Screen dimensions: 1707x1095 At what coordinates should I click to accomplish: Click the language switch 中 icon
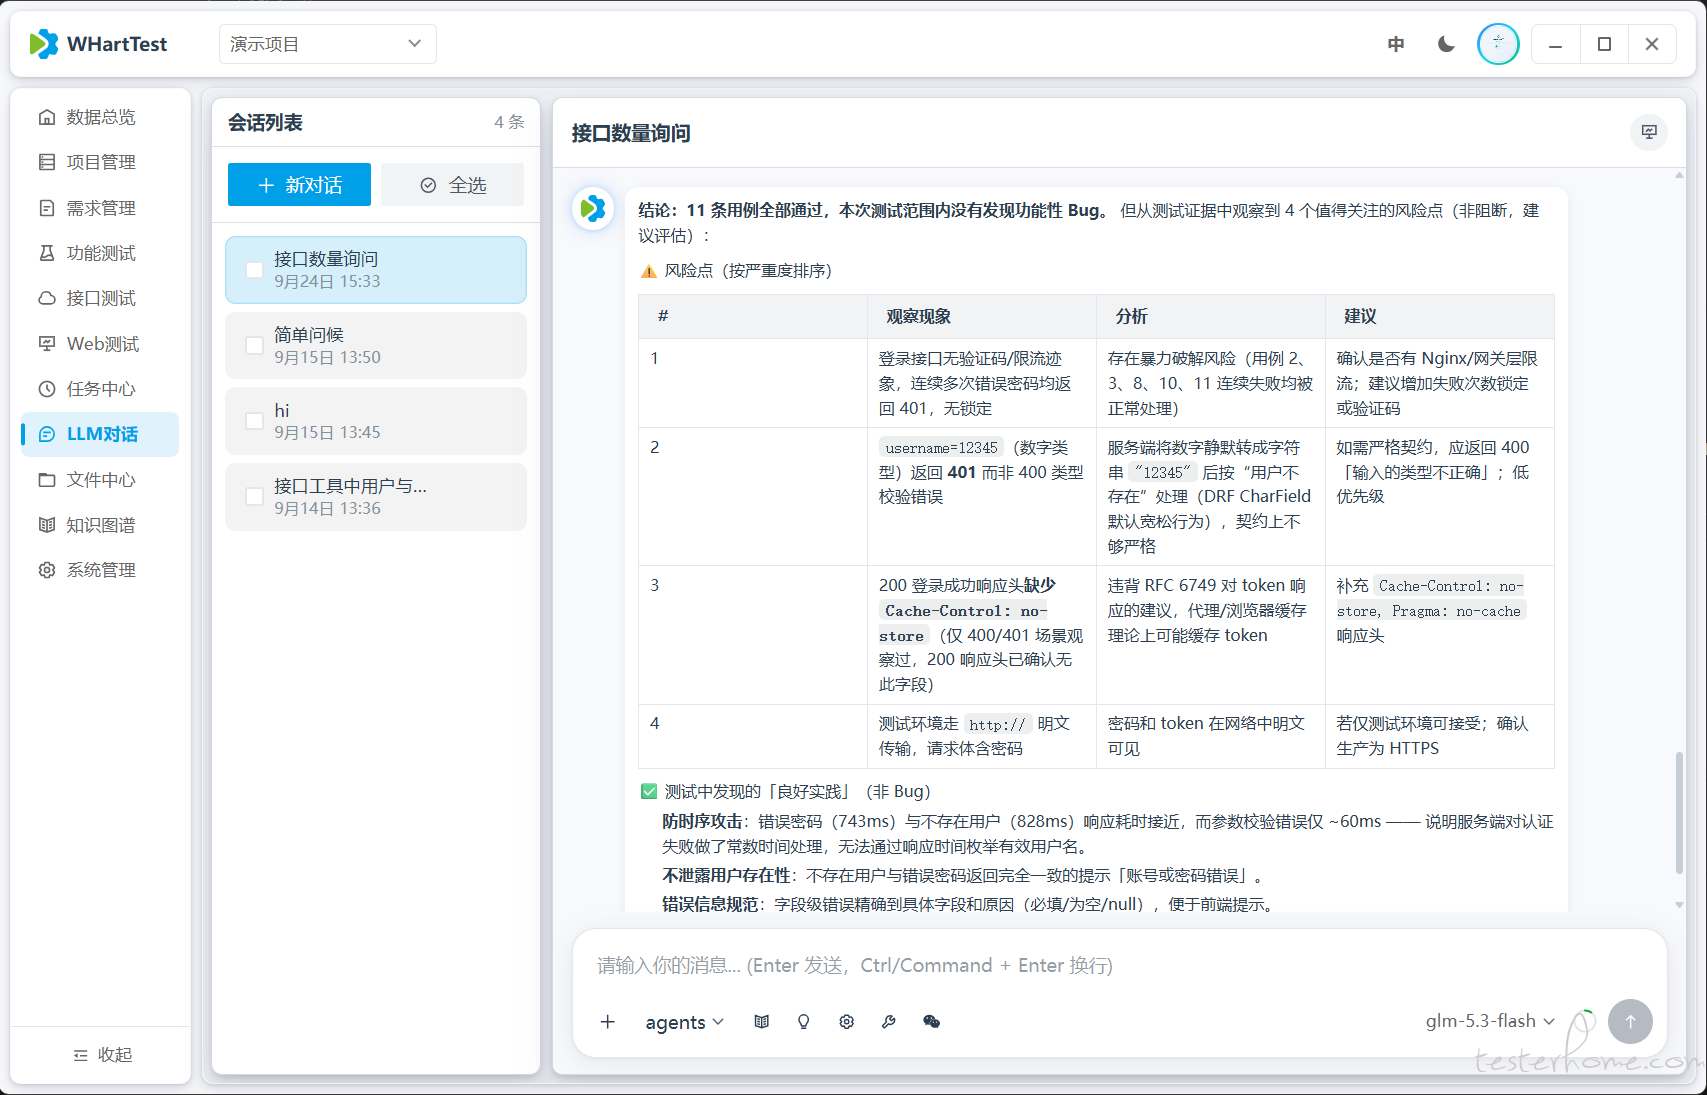pyautogui.click(x=1396, y=44)
